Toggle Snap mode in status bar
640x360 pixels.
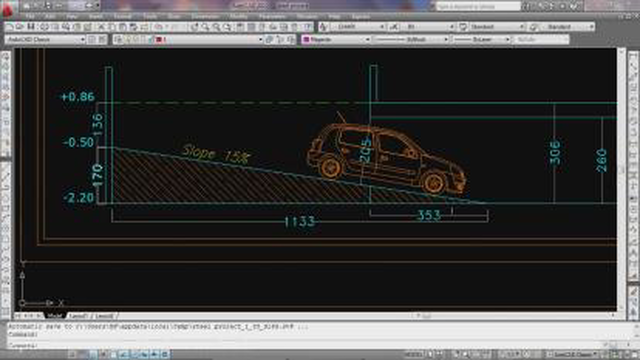(x=73, y=354)
